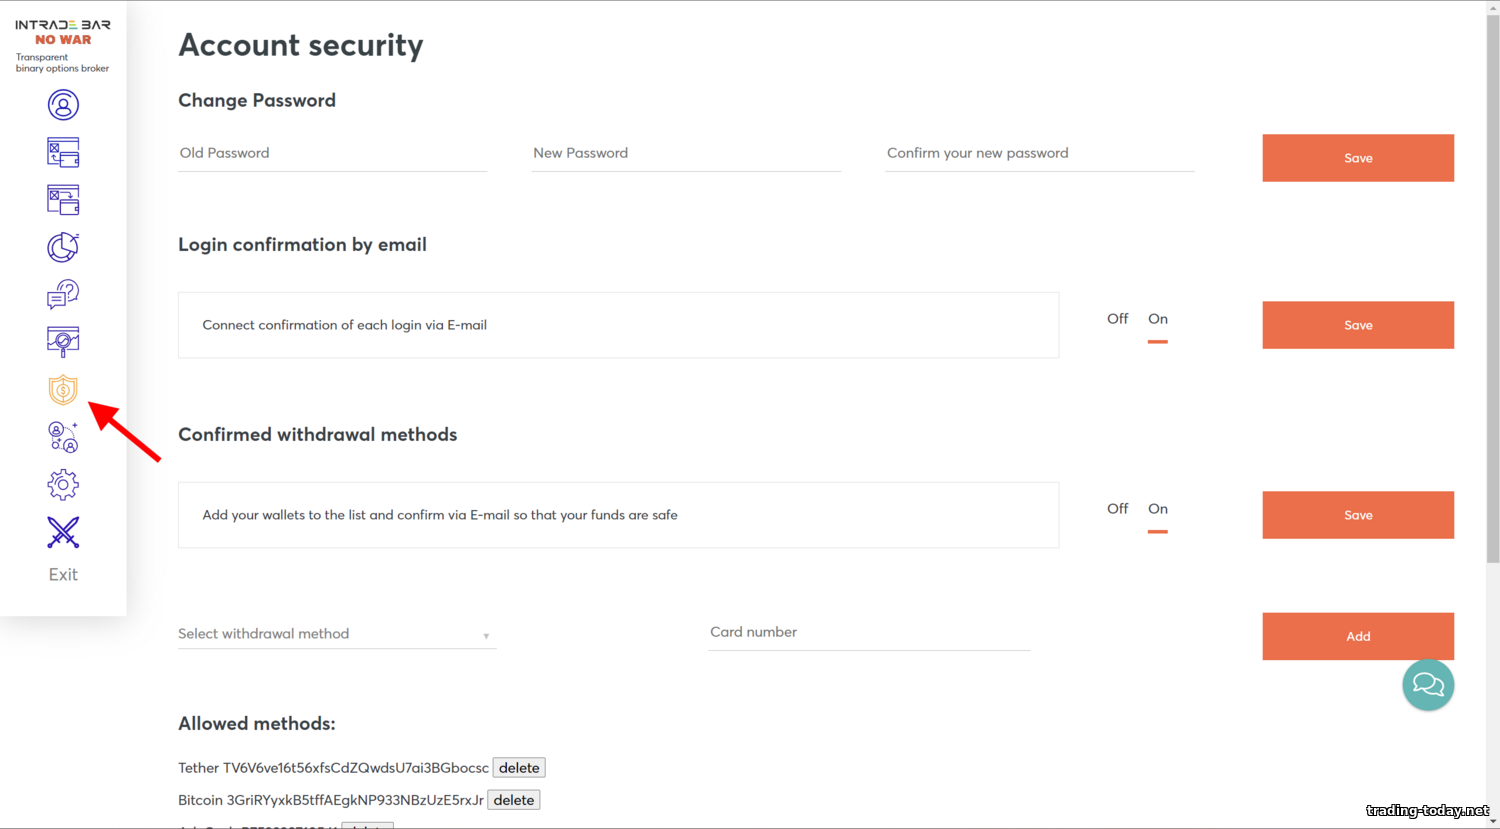This screenshot has width=1500, height=829.
Task: Delete the Tether wallet entry
Action: pos(519,768)
